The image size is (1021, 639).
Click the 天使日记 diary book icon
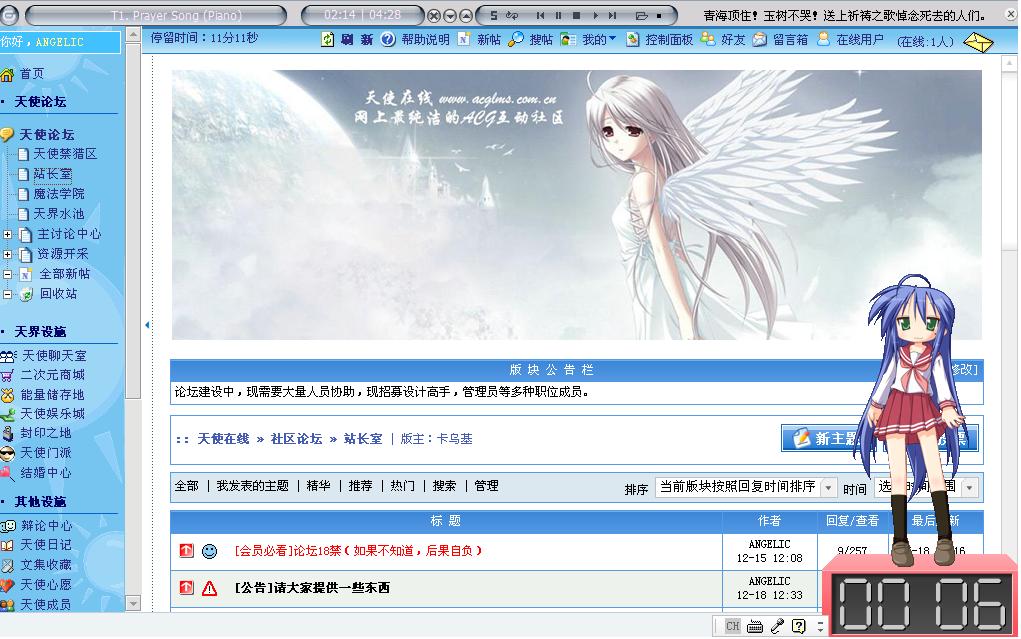click(x=7, y=545)
